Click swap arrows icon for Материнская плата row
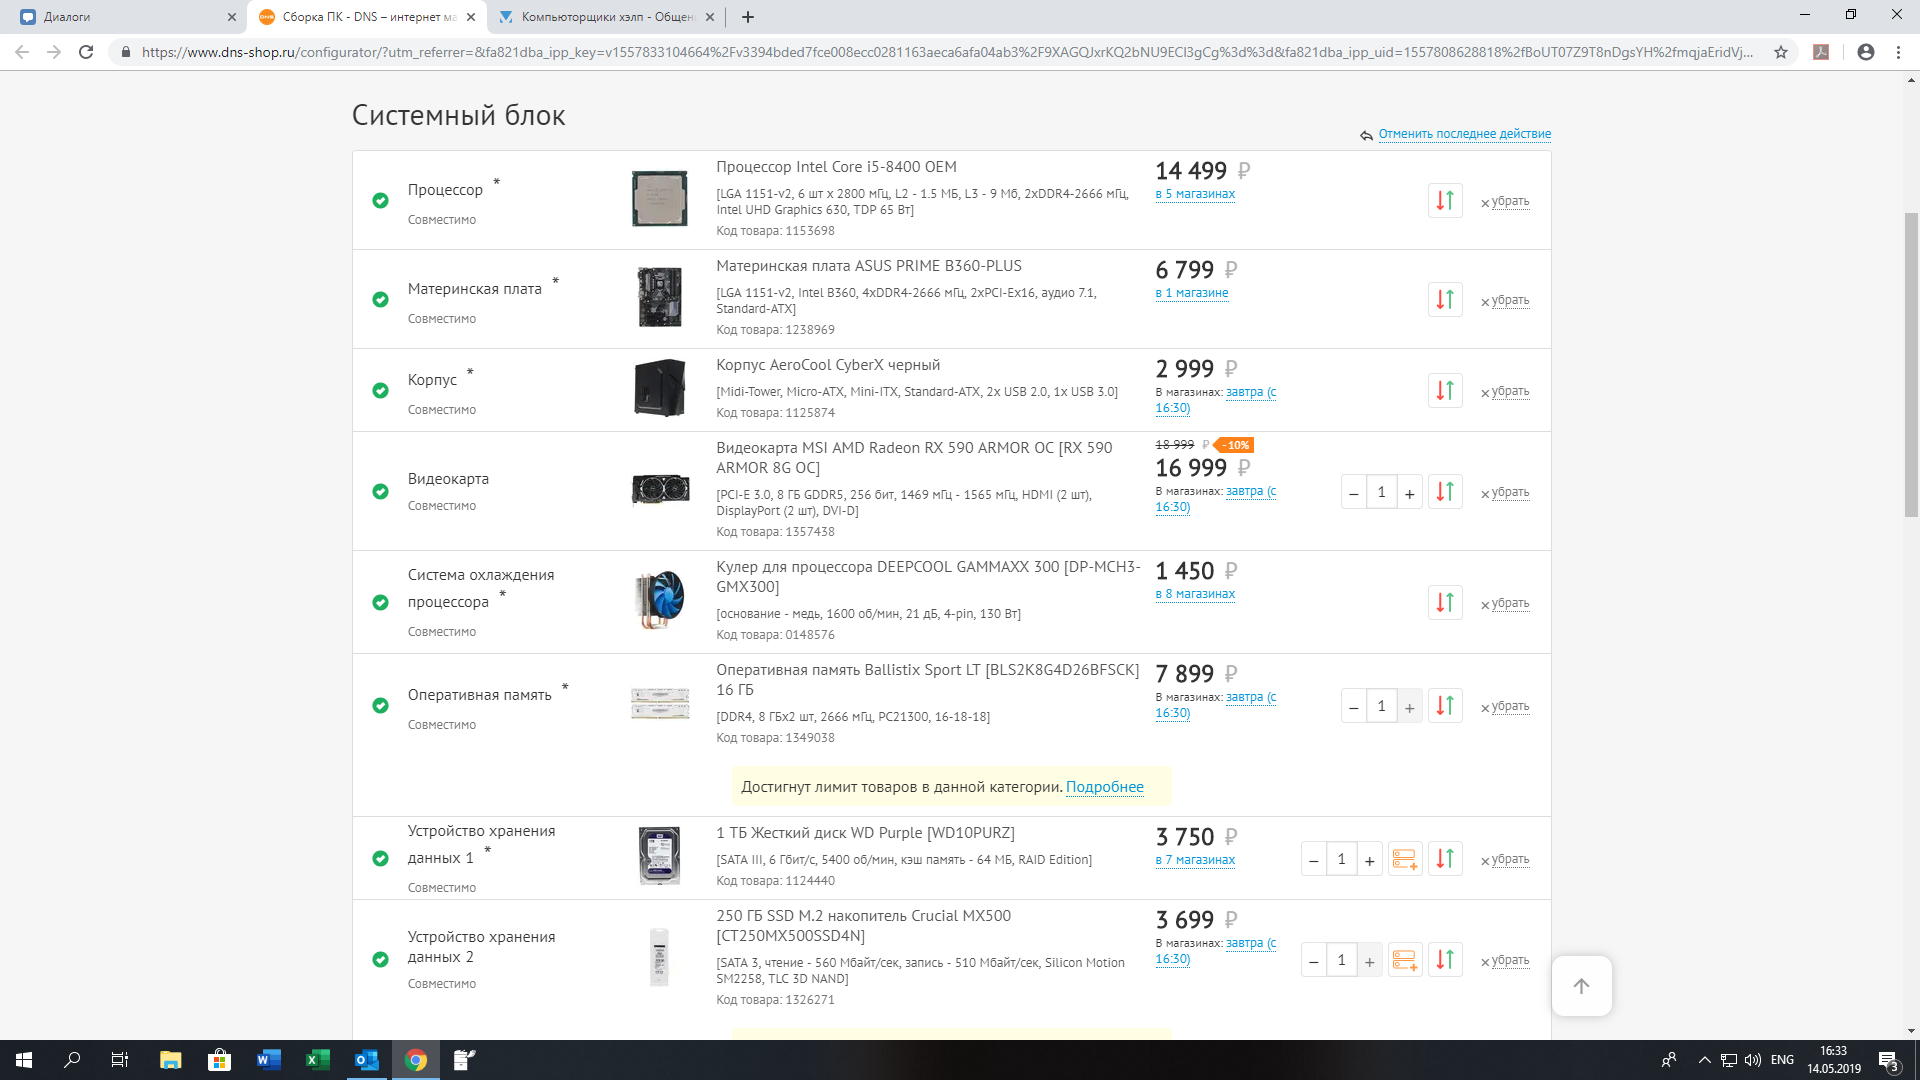 coord(1445,299)
